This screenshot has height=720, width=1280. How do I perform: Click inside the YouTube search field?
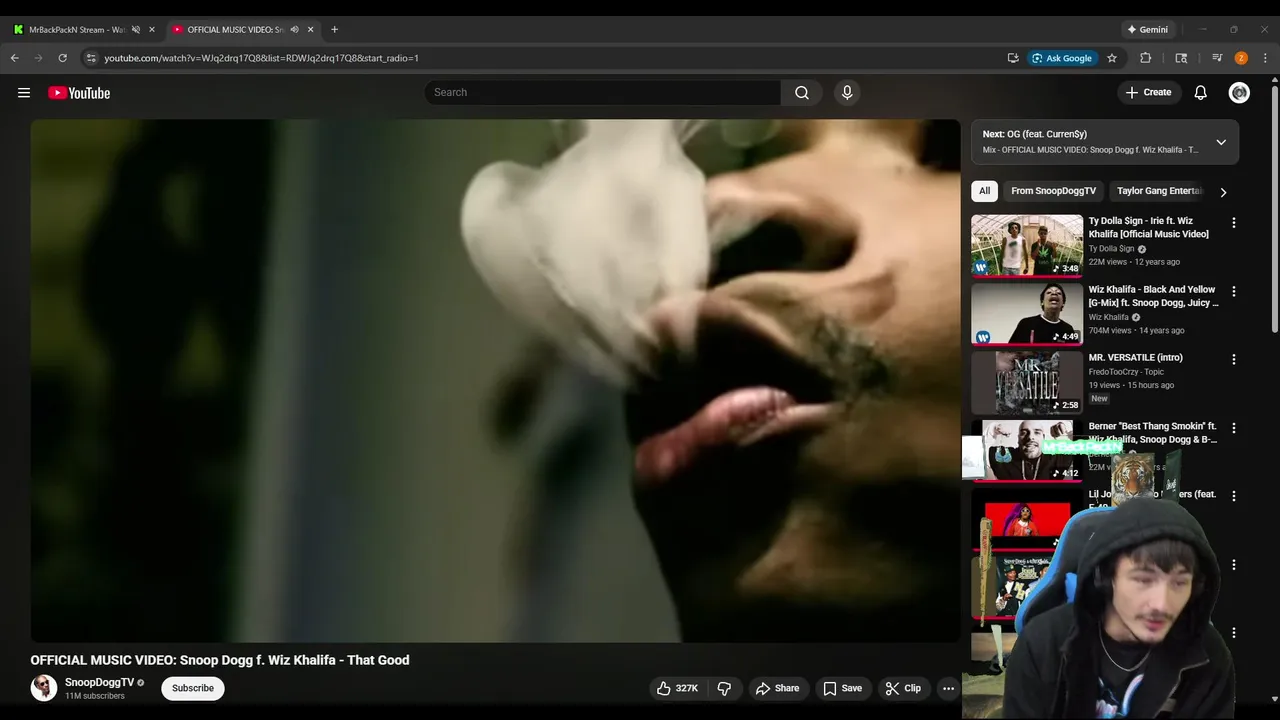point(603,92)
